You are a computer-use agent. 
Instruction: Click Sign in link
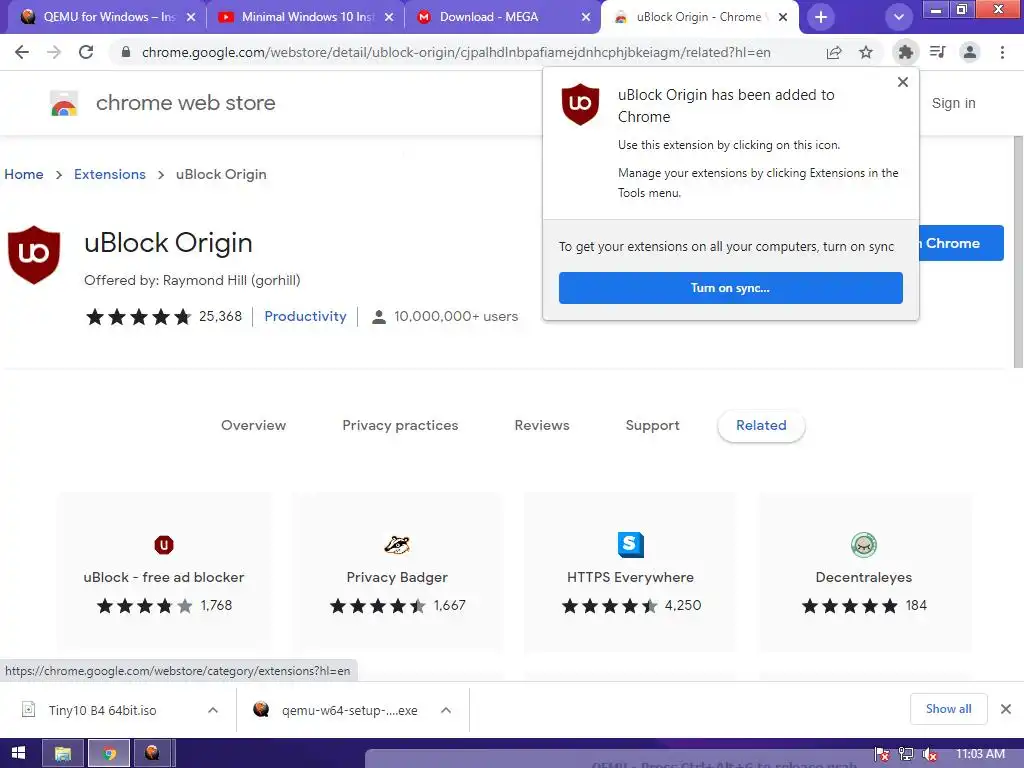click(x=953, y=103)
